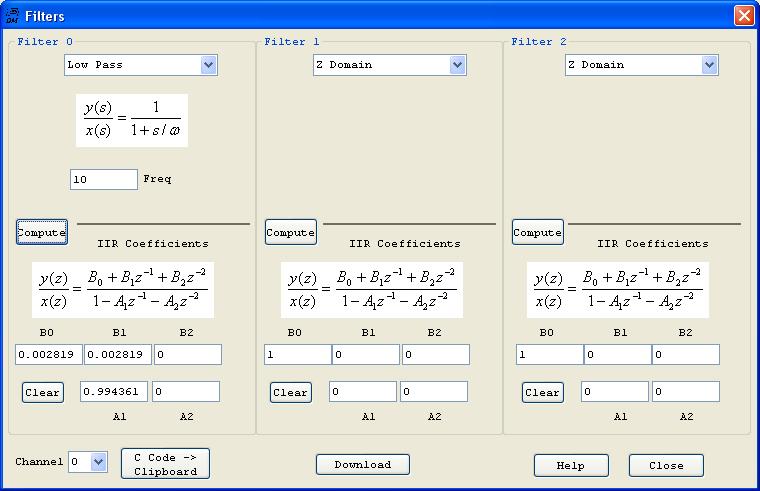
Task: Click the Download button
Action: tap(363, 464)
